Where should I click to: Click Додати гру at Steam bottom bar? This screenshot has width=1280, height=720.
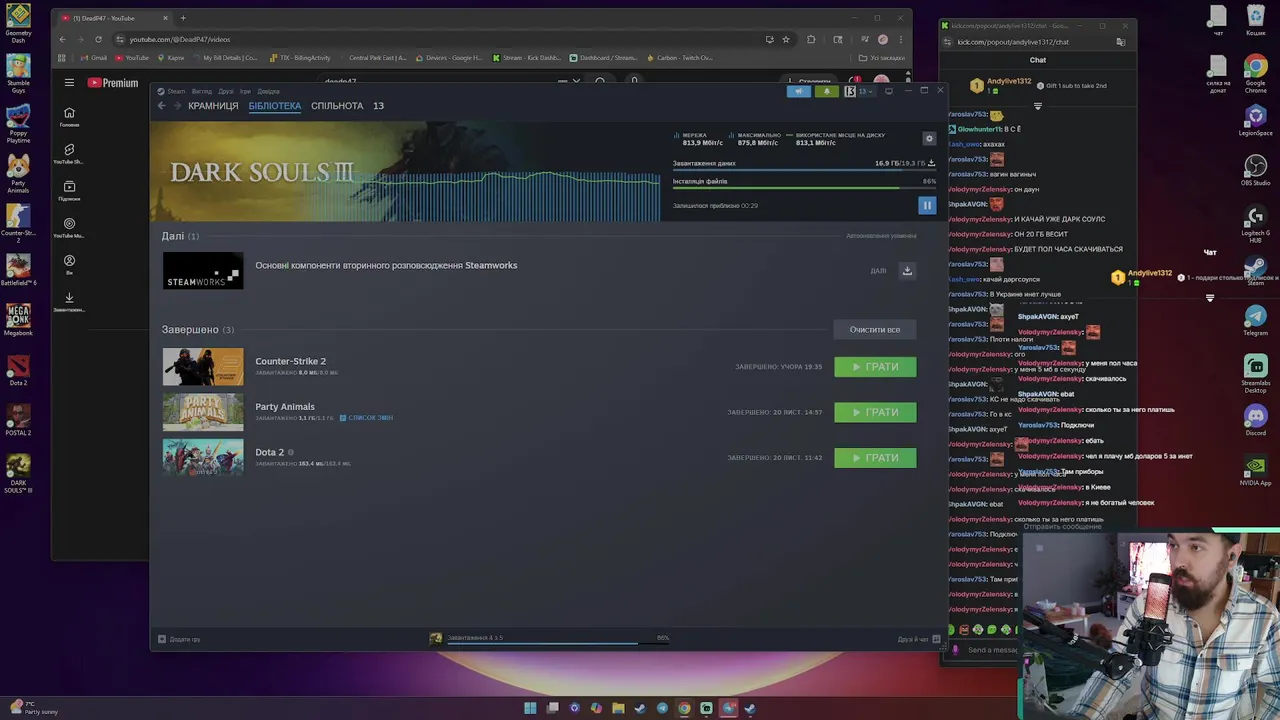(179, 639)
